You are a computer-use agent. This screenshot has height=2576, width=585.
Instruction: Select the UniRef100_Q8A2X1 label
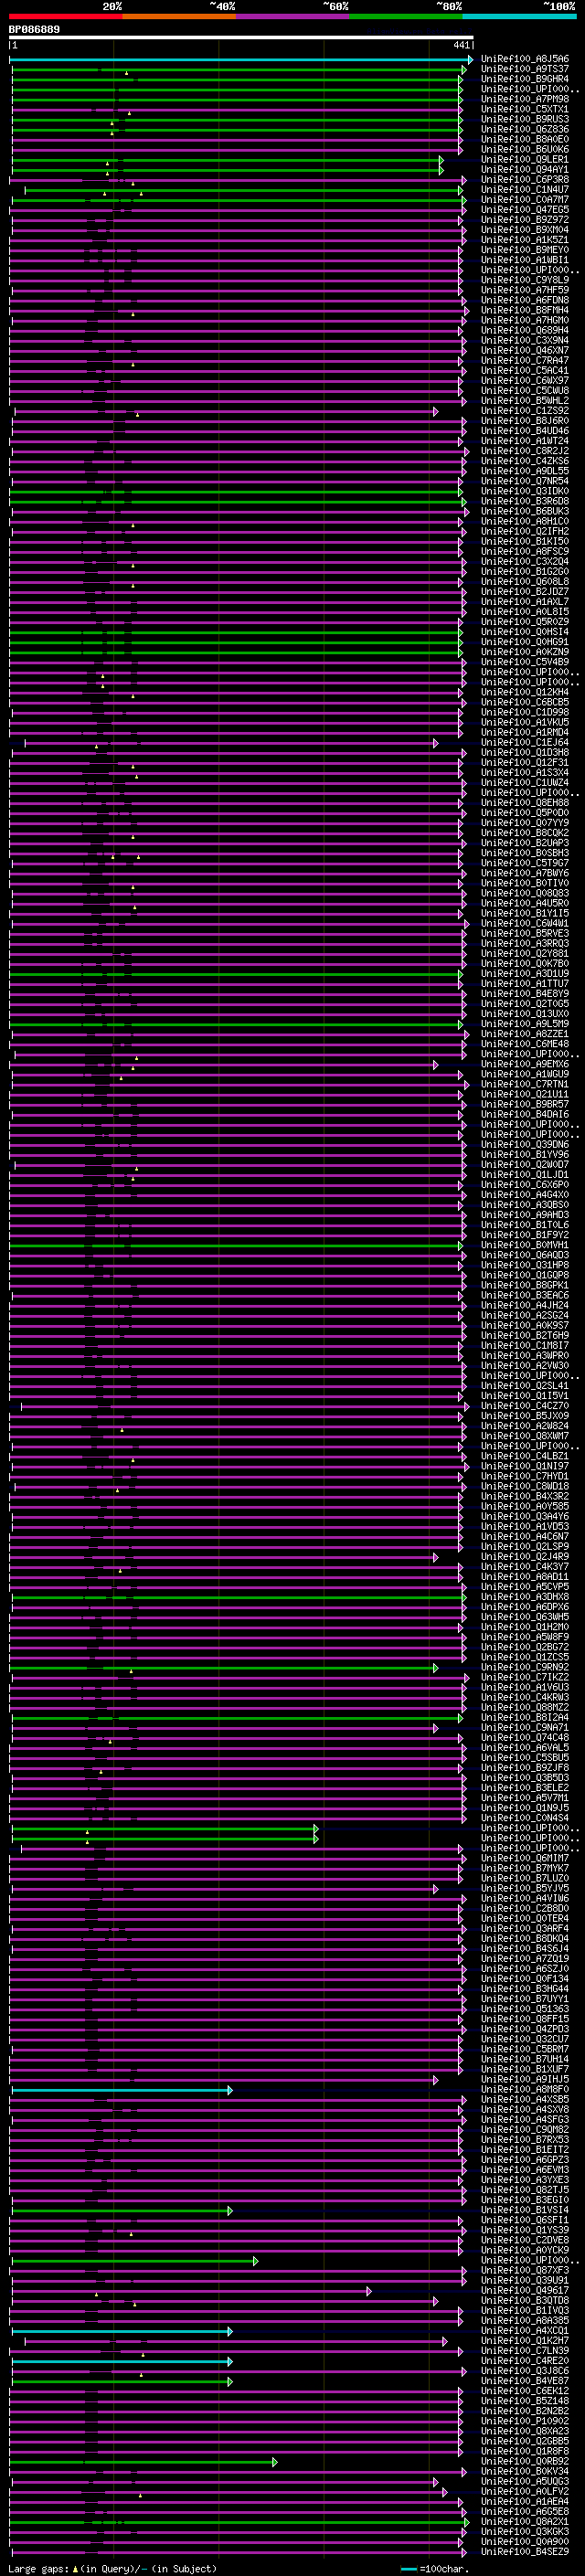[524, 2521]
